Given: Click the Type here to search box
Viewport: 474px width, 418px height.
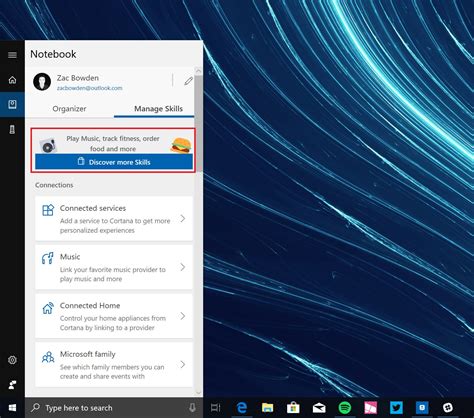Looking at the screenshot, I should point(114,407).
